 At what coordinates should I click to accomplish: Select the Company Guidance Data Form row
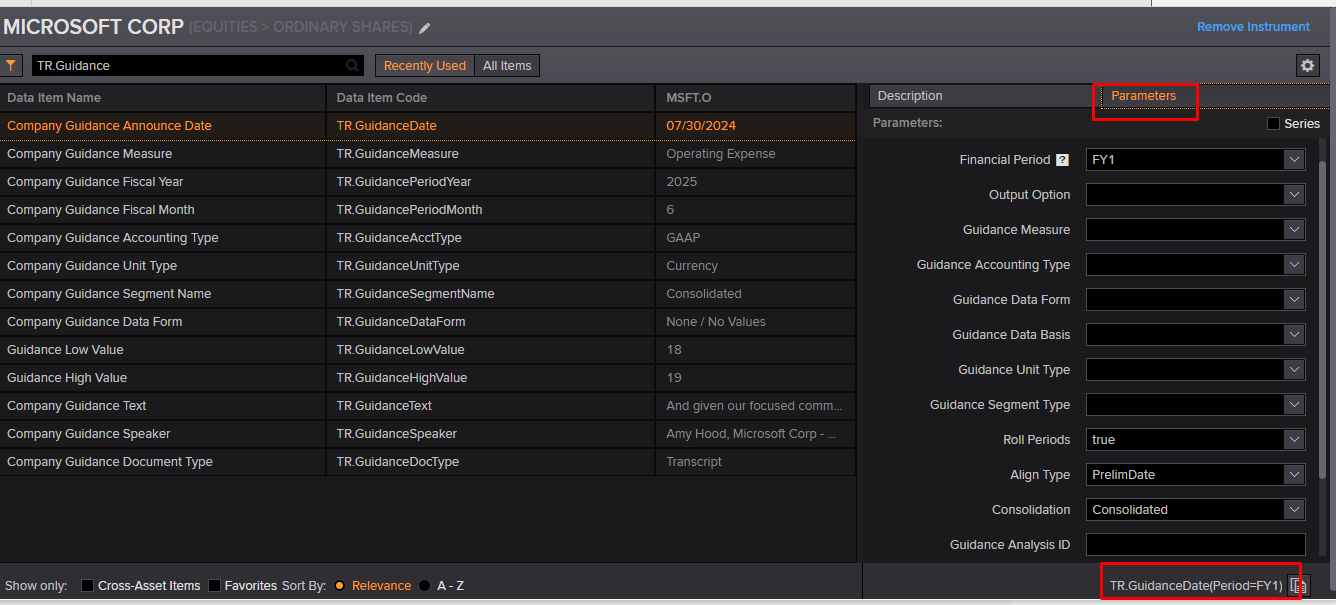click(x=428, y=322)
